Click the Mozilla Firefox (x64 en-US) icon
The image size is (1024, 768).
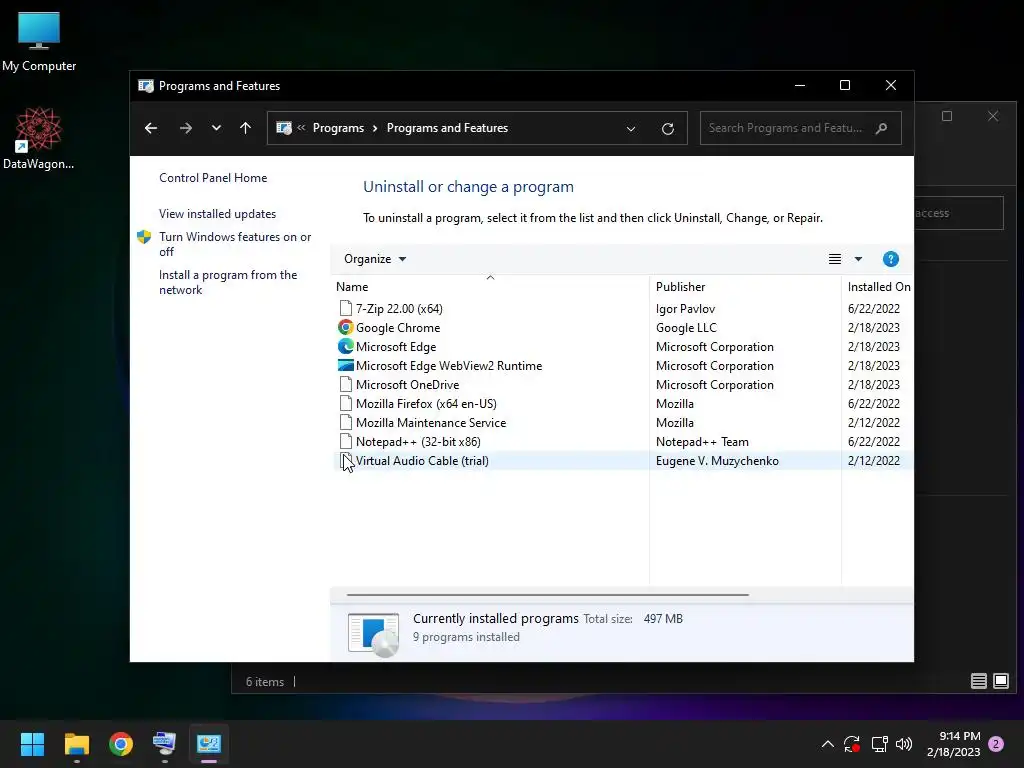[x=346, y=404]
